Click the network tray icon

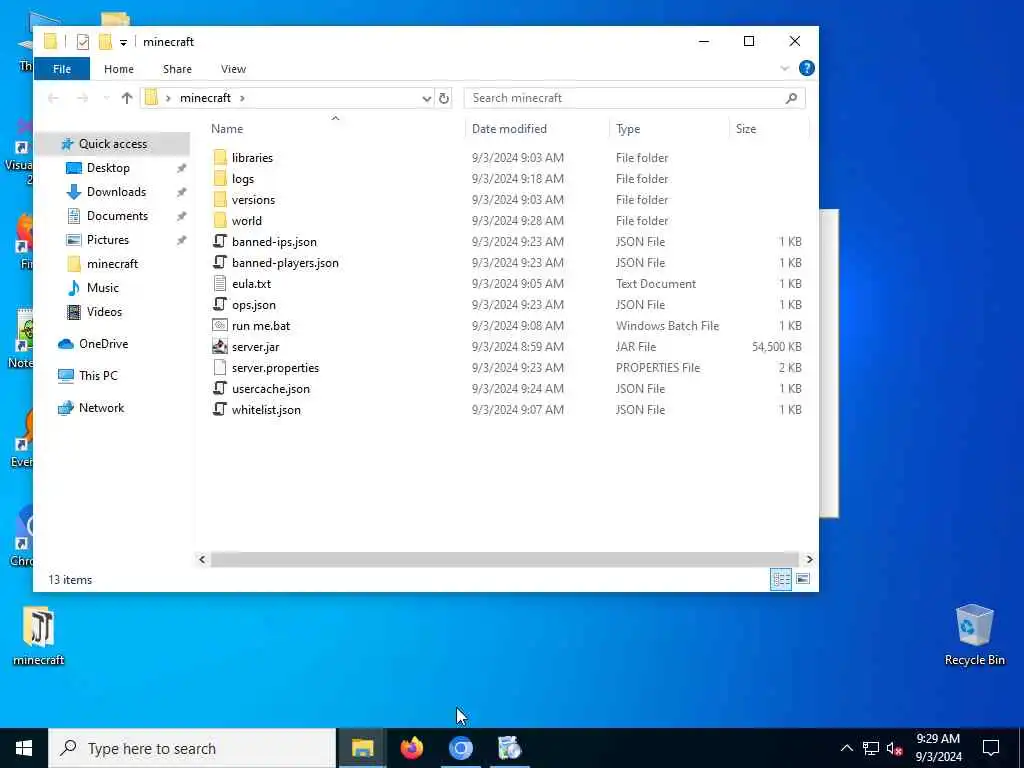pyautogui.click(x=871, y=748)
